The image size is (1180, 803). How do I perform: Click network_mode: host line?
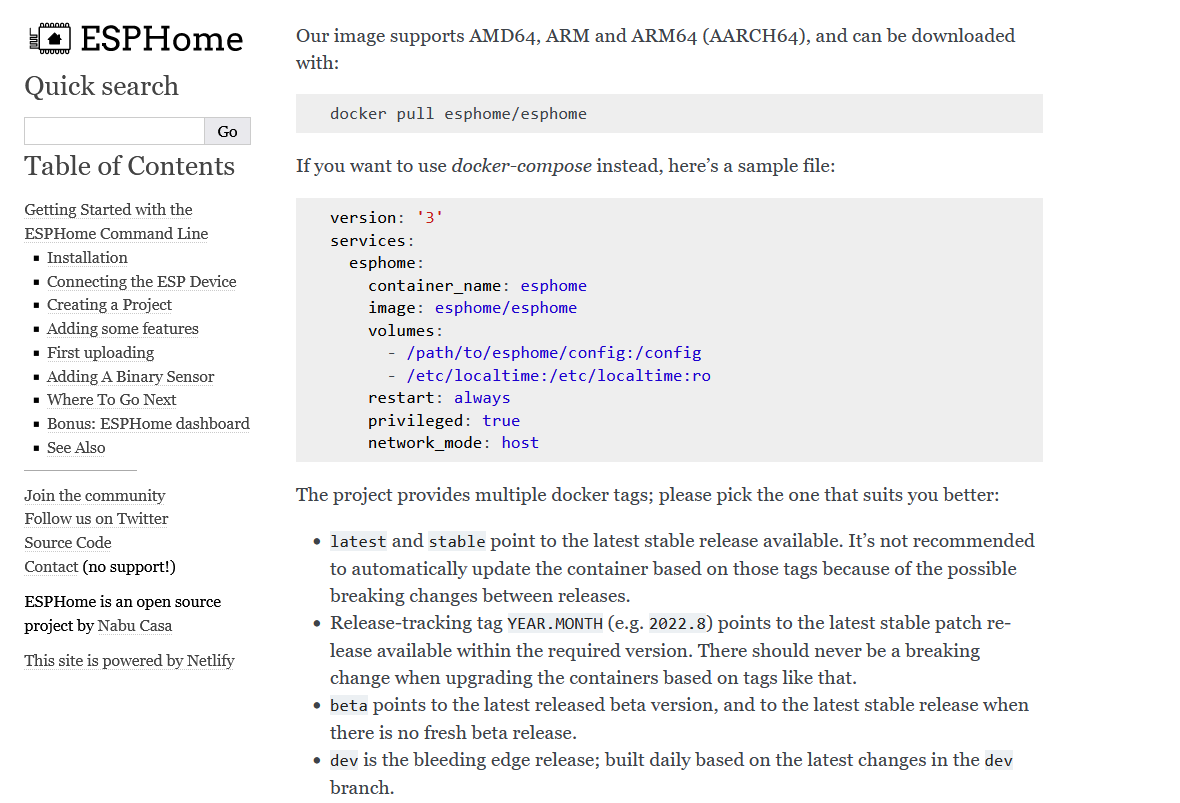pyautogui.click(x=453, y=443)
